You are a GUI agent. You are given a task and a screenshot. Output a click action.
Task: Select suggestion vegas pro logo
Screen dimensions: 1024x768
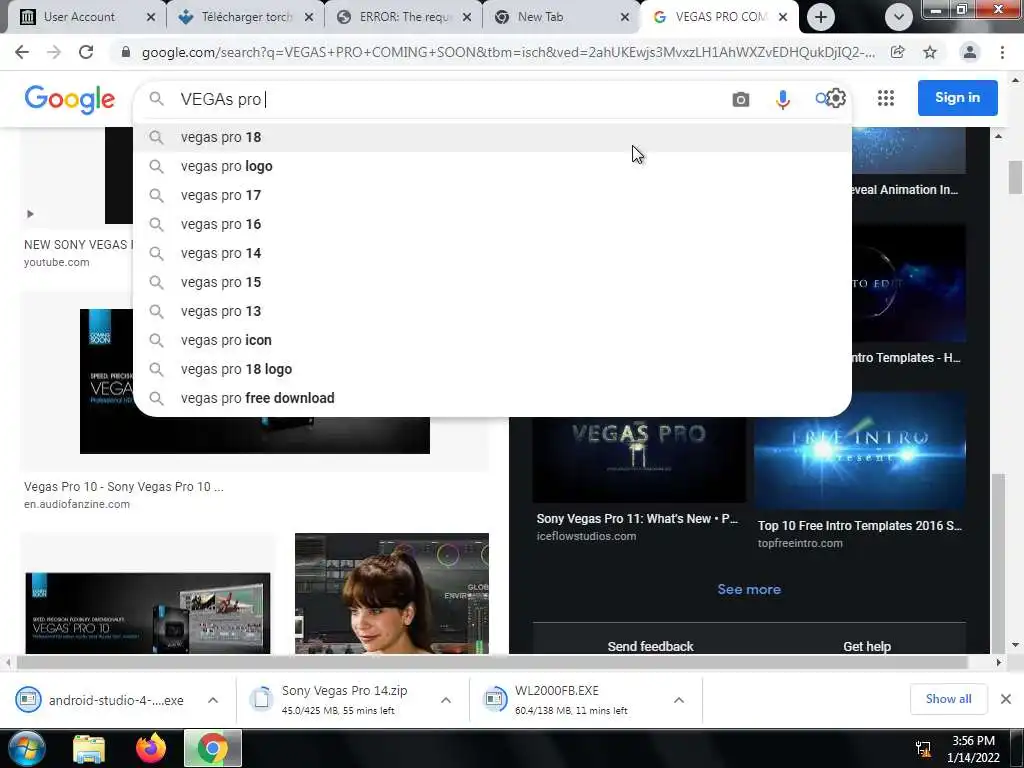pyautogui.click(x=492, y=166)
